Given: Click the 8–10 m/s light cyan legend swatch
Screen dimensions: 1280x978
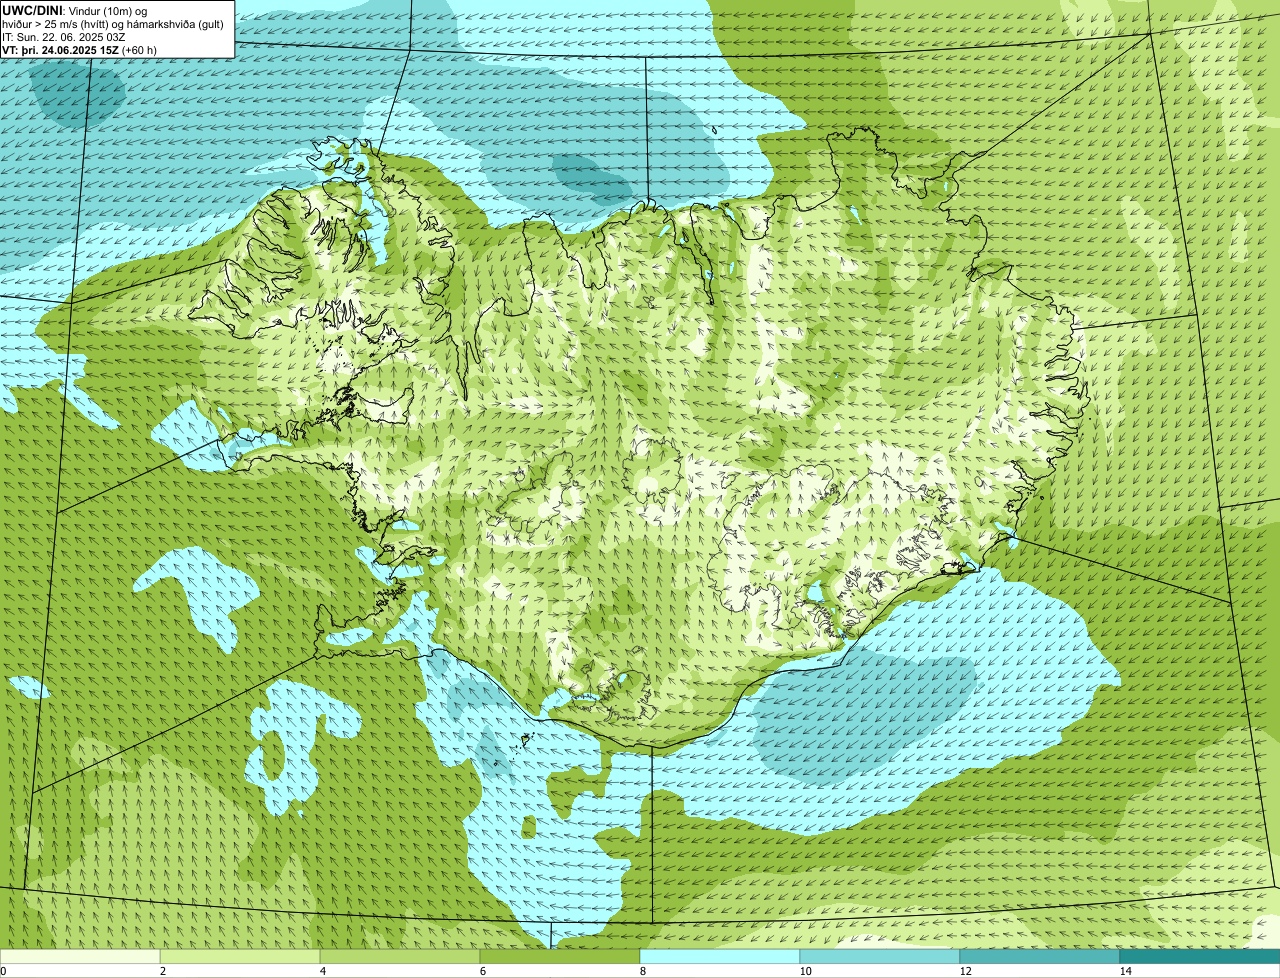Looking at the screenshot, I should pyautogui.click(x=720, y=956).
